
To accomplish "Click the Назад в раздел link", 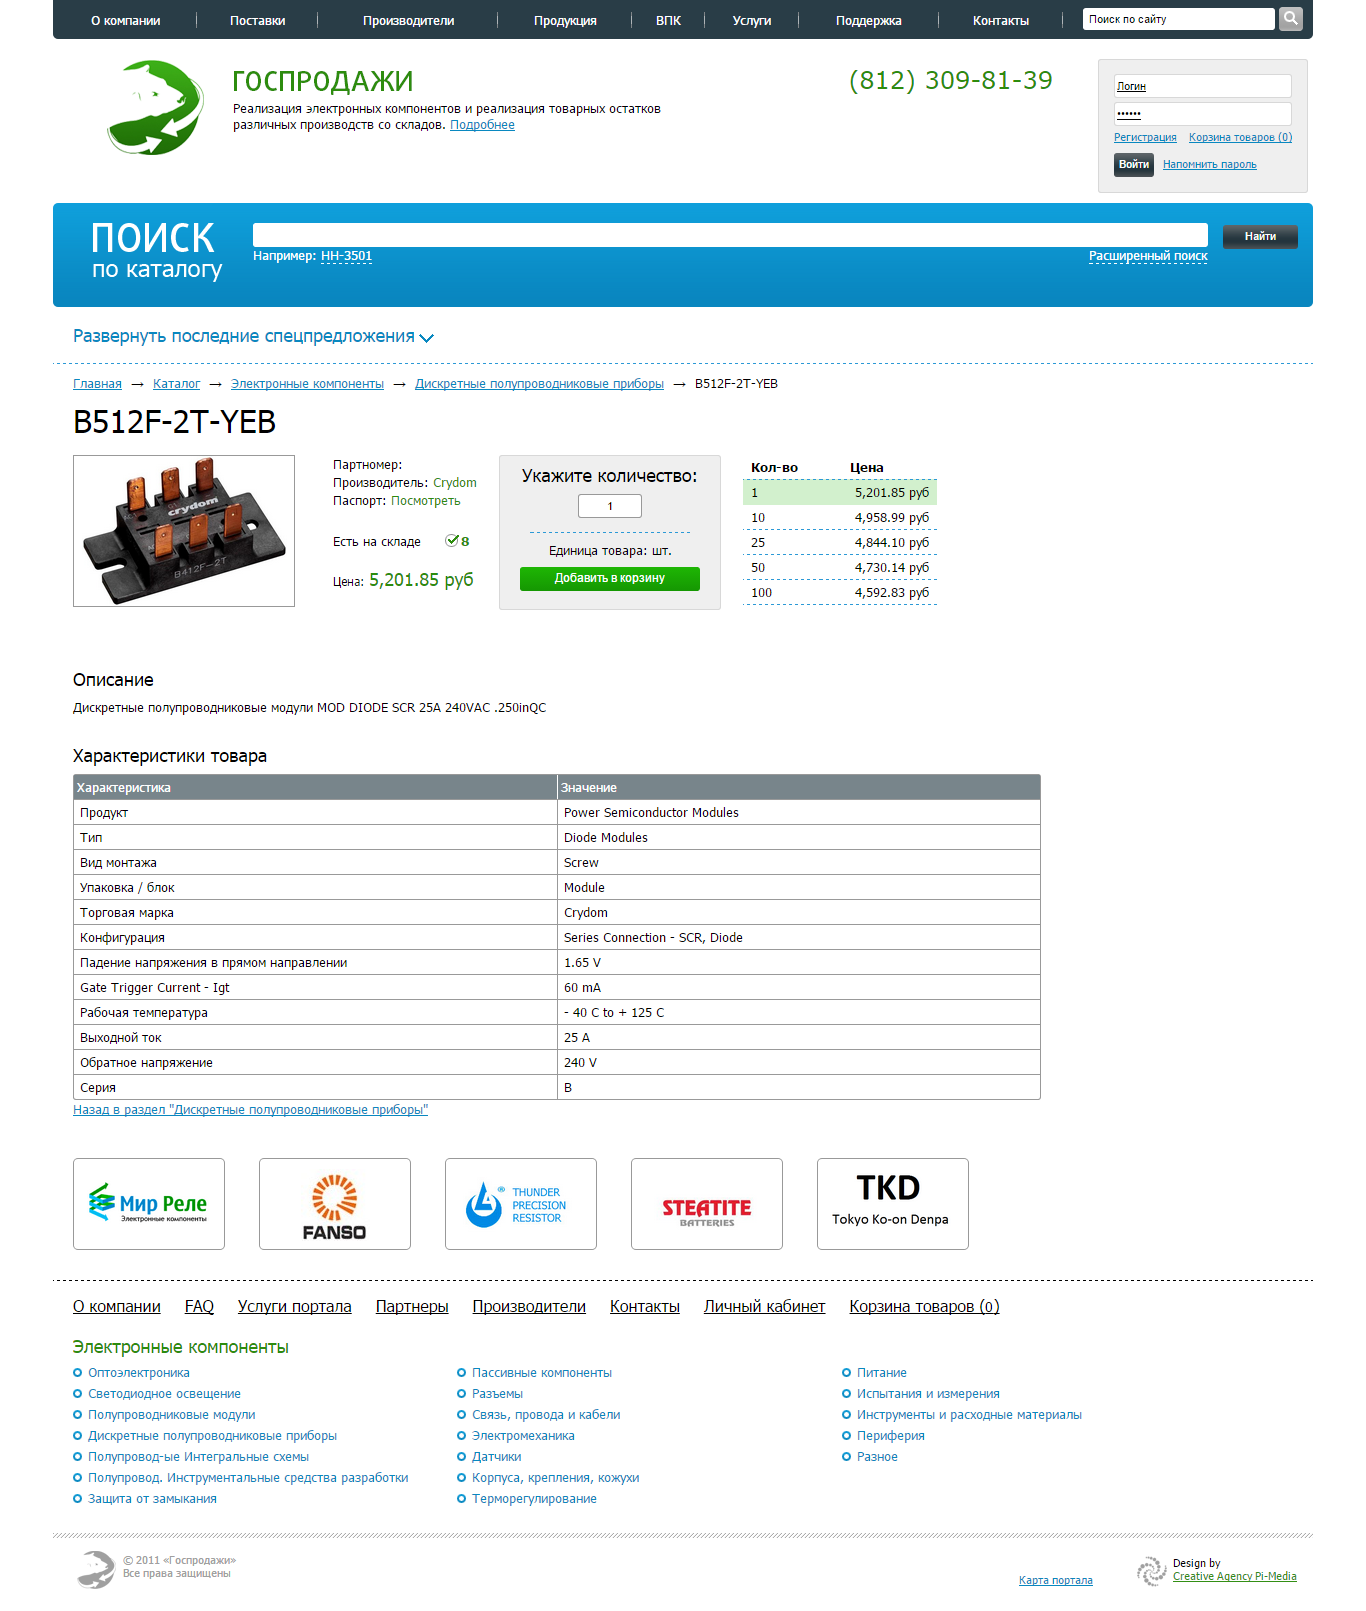I will 250,1110.
